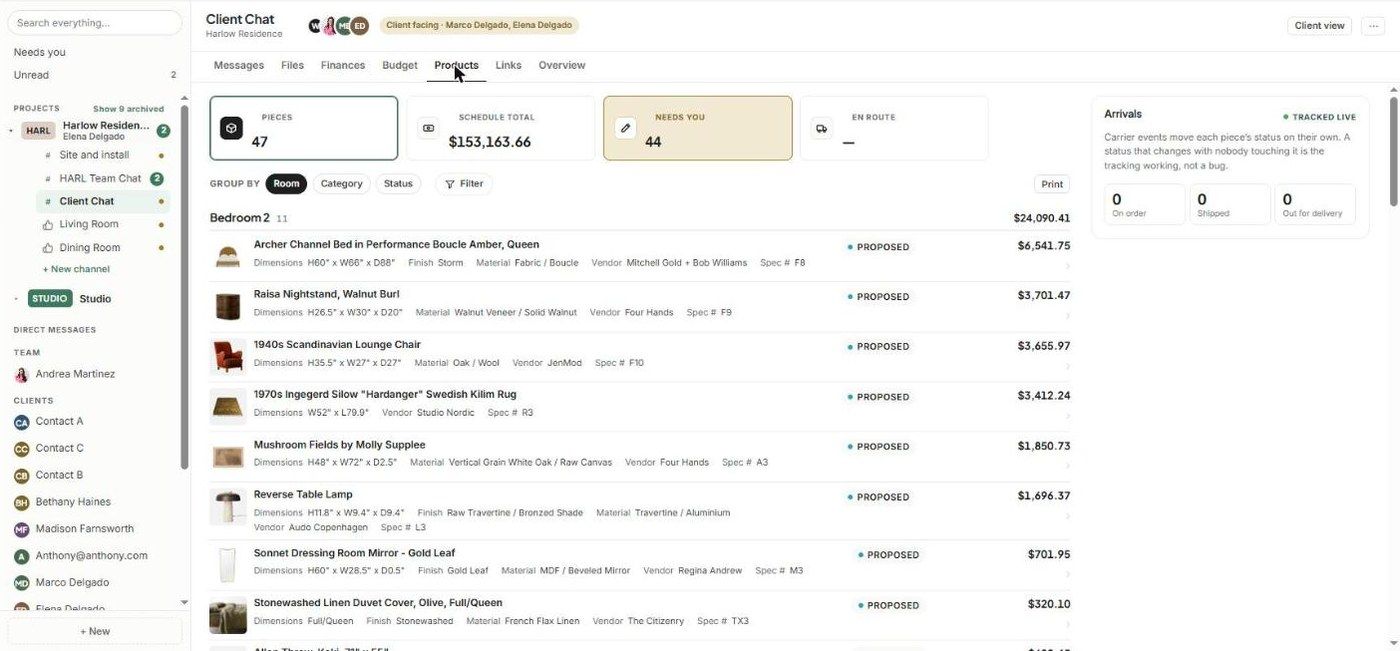The height and width of the screenshot is (651, 1400).
Task: Open the Needs you sidebar item
Action: 40,52
